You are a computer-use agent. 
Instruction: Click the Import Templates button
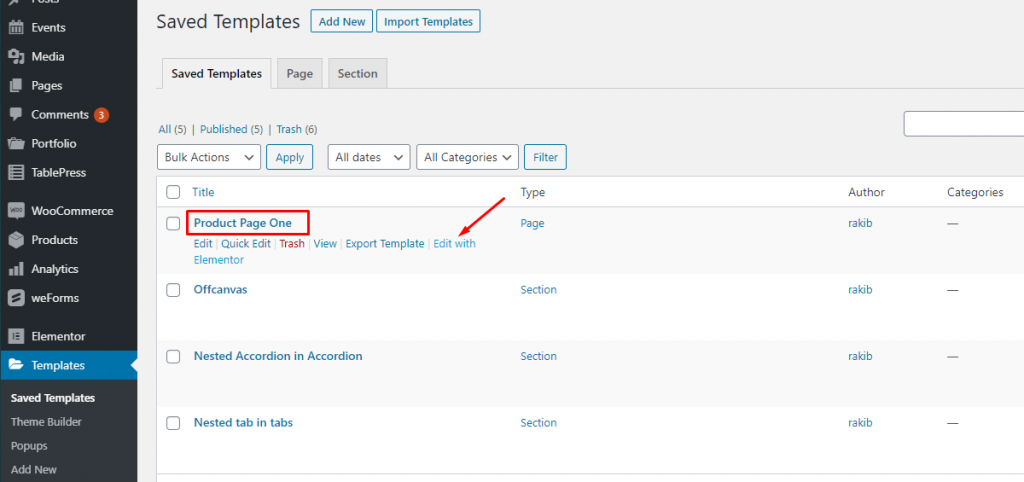[x=428, y=21]
